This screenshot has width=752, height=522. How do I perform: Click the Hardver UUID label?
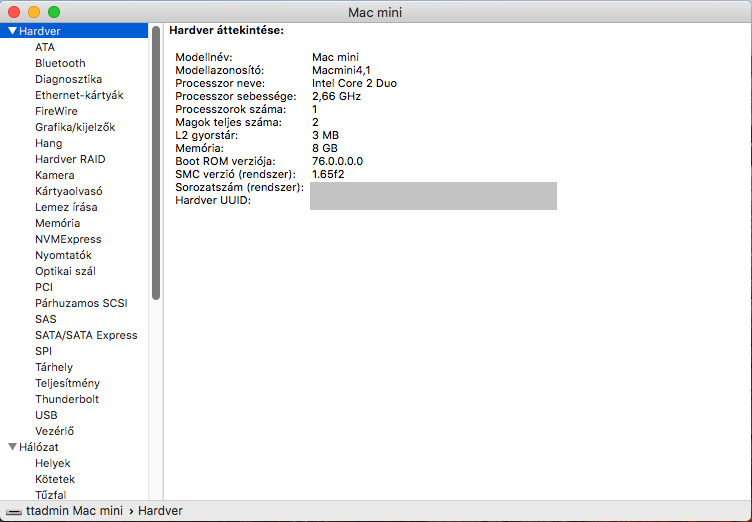(x=213, y=200)
